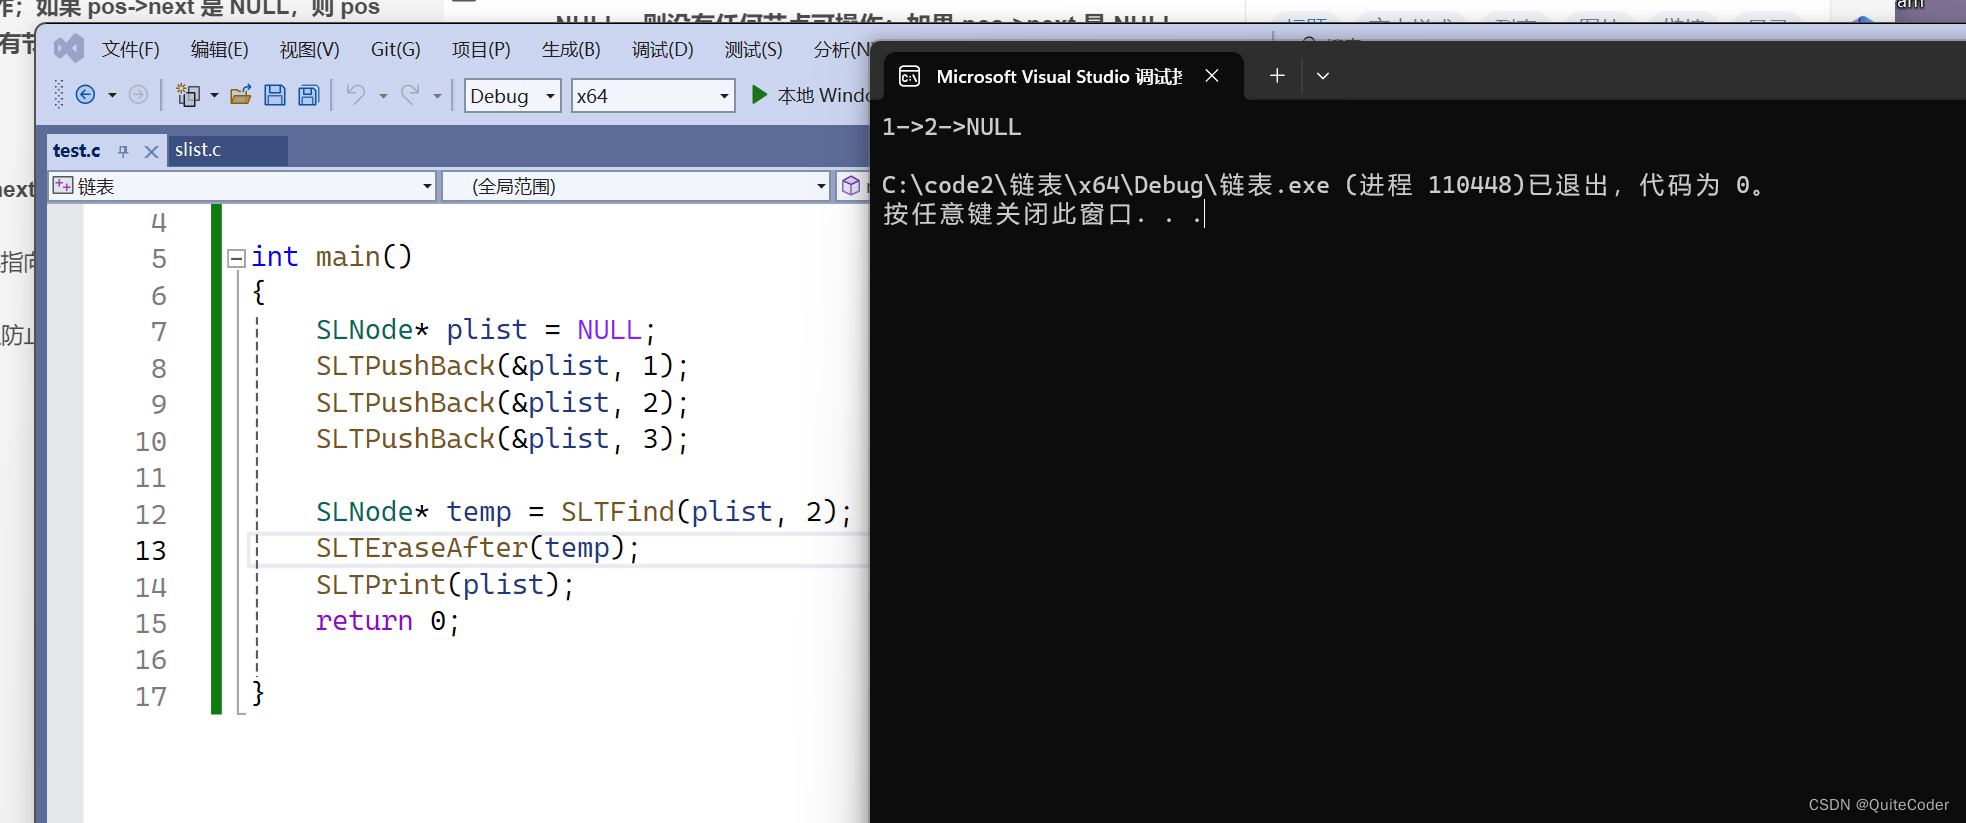Click line number 5 in the gutter
The height and width of the screenshot is (823, 1966).
[159, 259]
